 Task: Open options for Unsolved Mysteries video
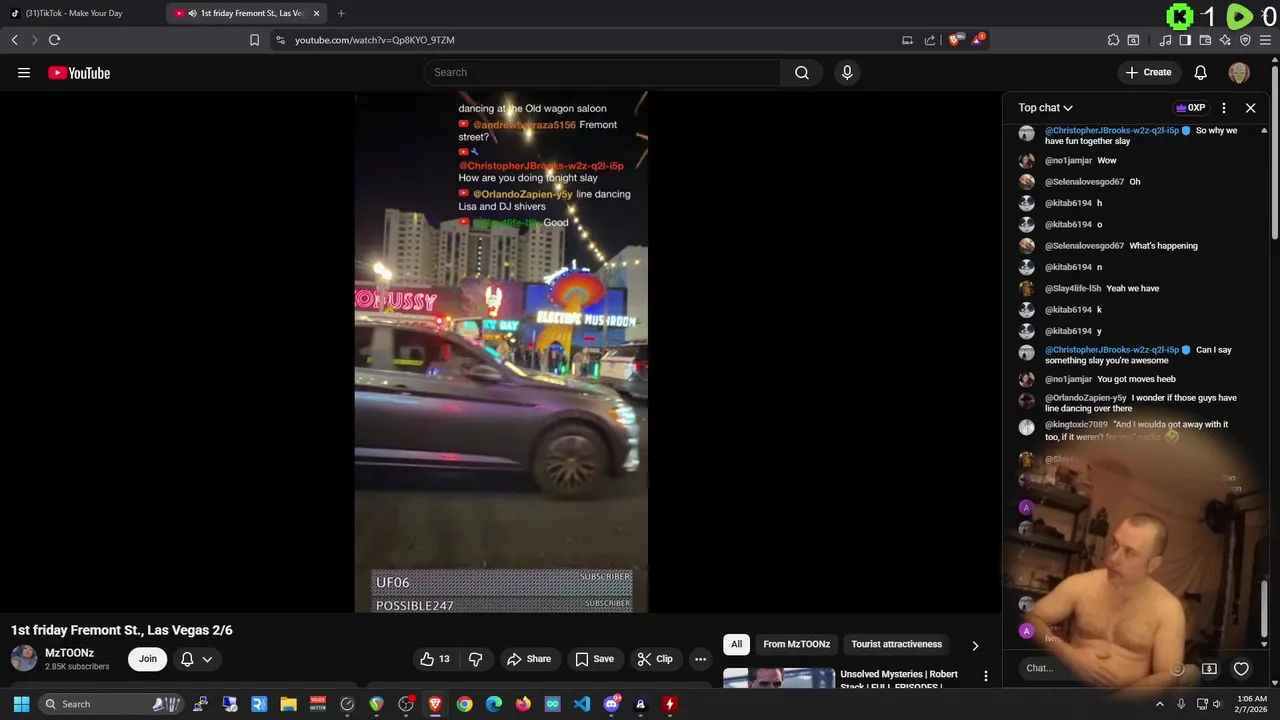(x=985, y=677)
